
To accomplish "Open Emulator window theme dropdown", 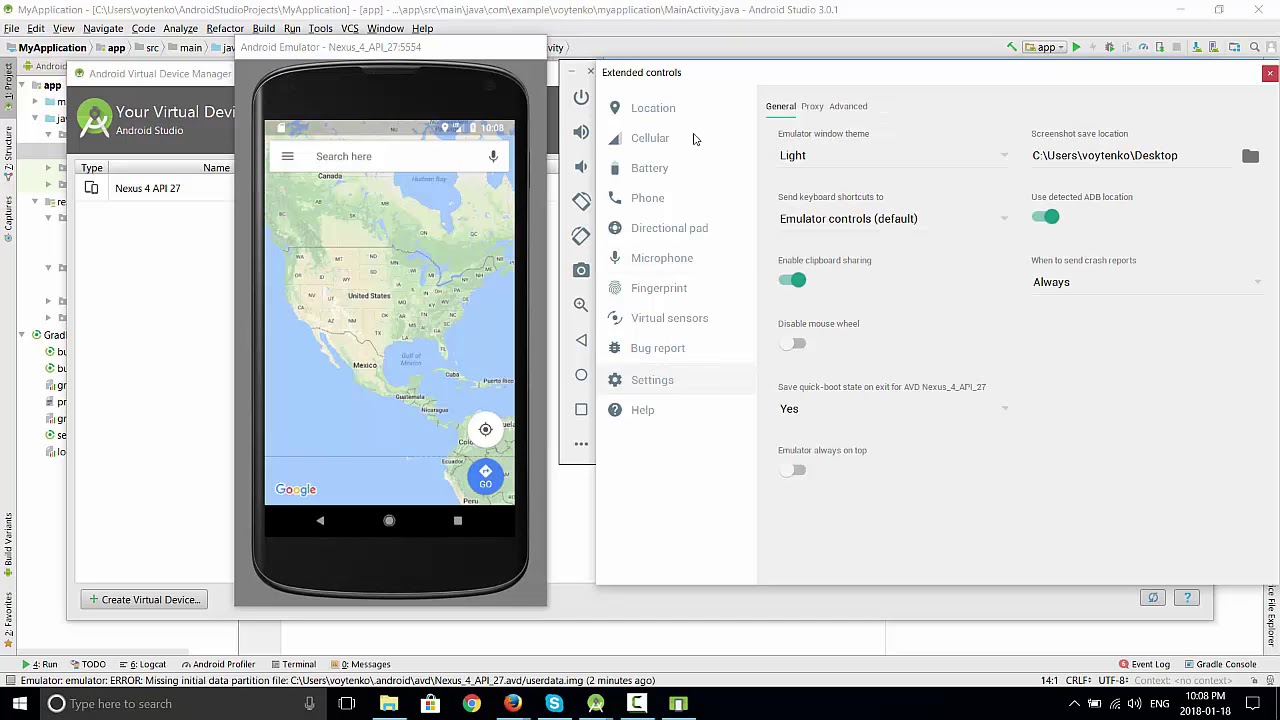I will pyautogui.click(x=894, y=155).
